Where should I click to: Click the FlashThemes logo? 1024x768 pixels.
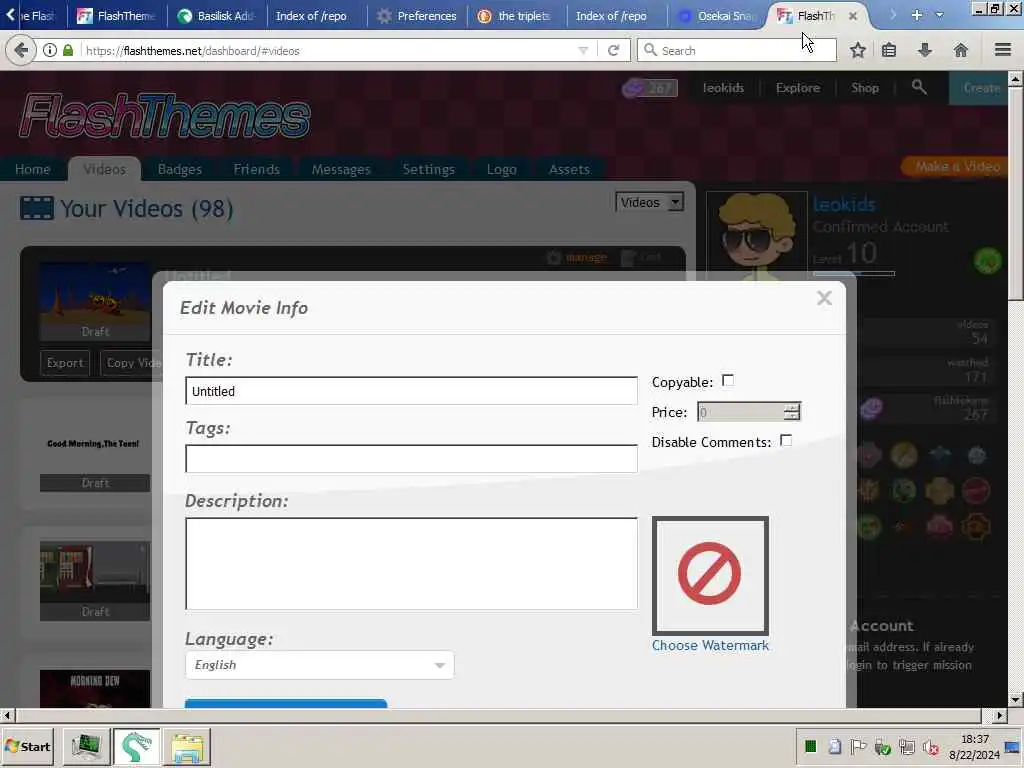click(165, 116)
